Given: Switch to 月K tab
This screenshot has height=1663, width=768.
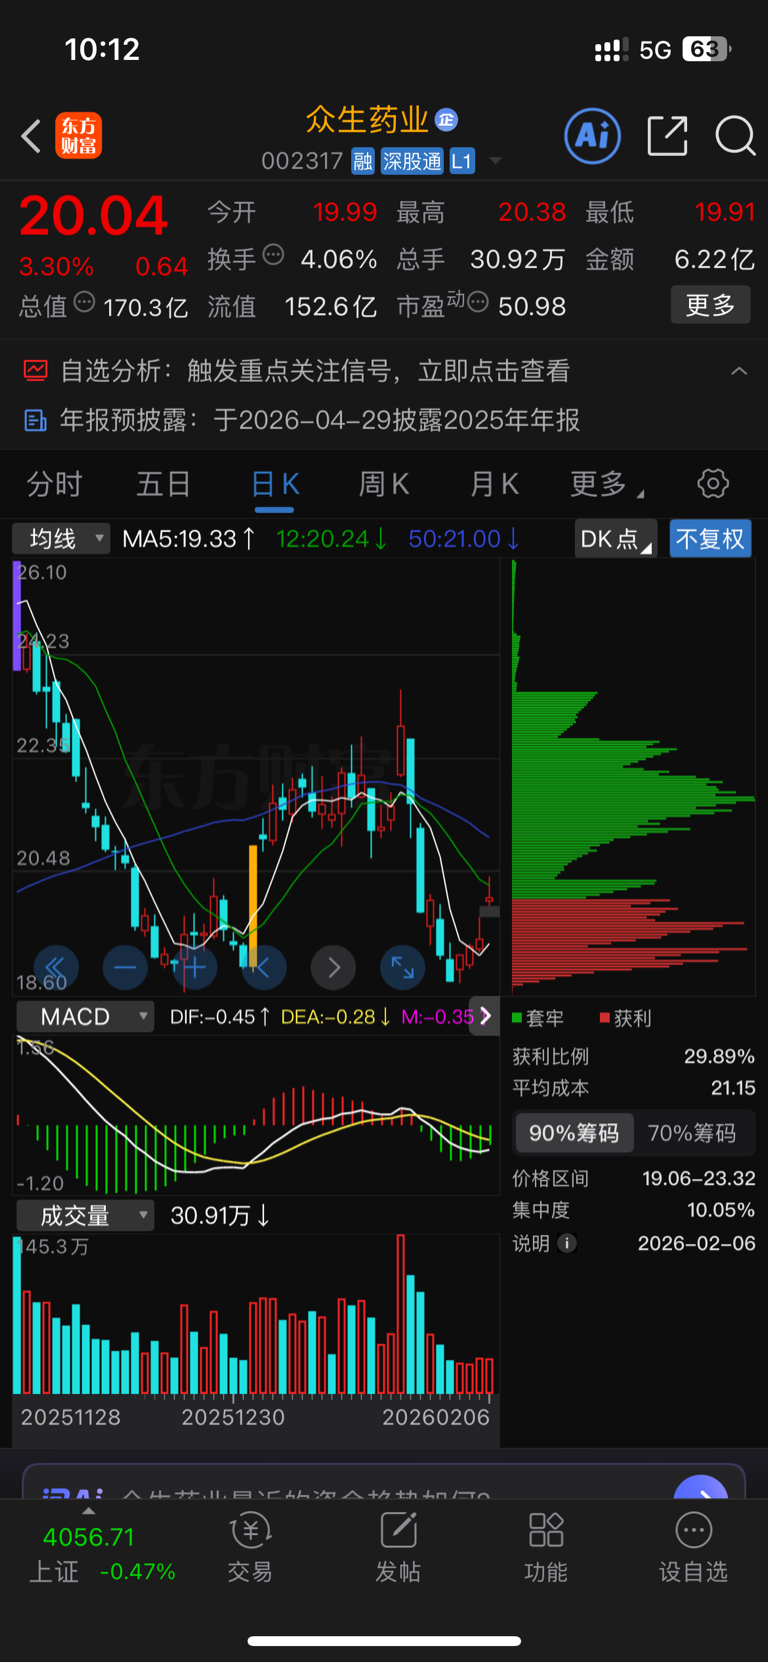Looking at the screenshot, I should coord(494,485).
